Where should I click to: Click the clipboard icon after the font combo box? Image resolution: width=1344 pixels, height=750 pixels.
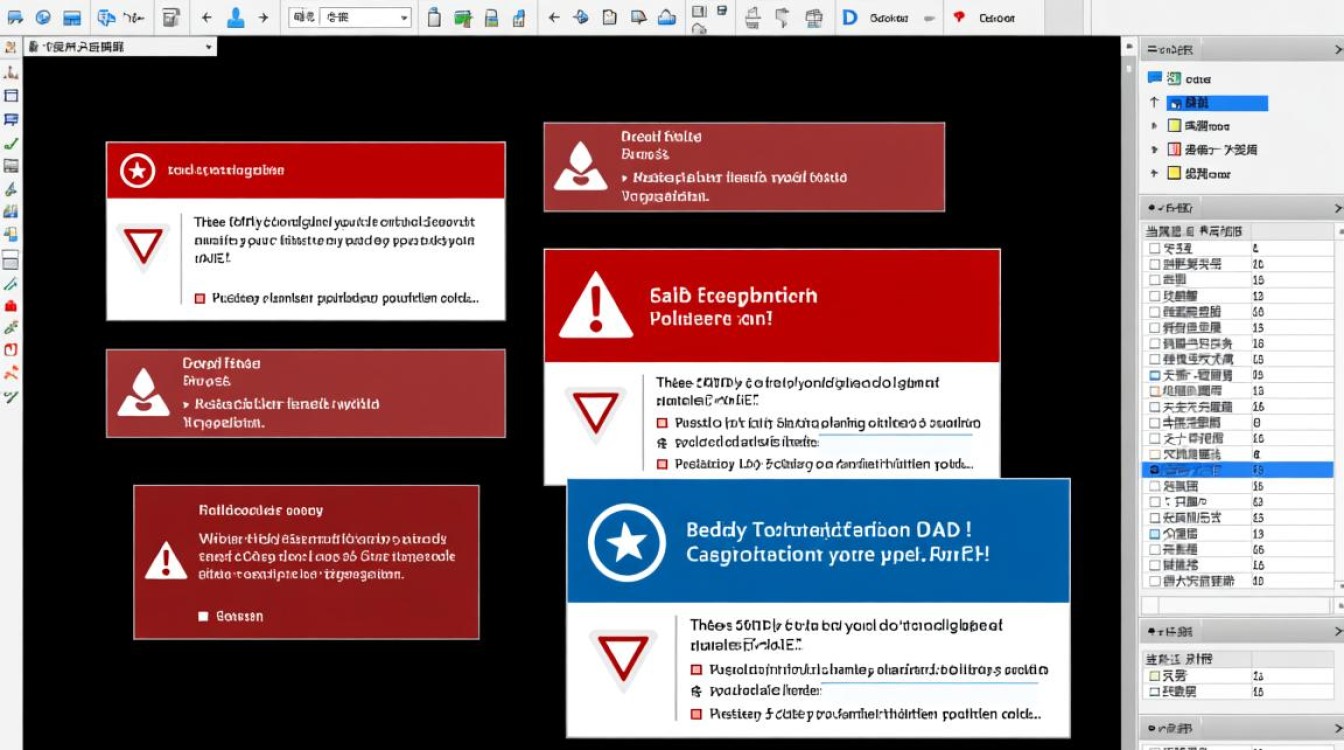click(433, 18)
